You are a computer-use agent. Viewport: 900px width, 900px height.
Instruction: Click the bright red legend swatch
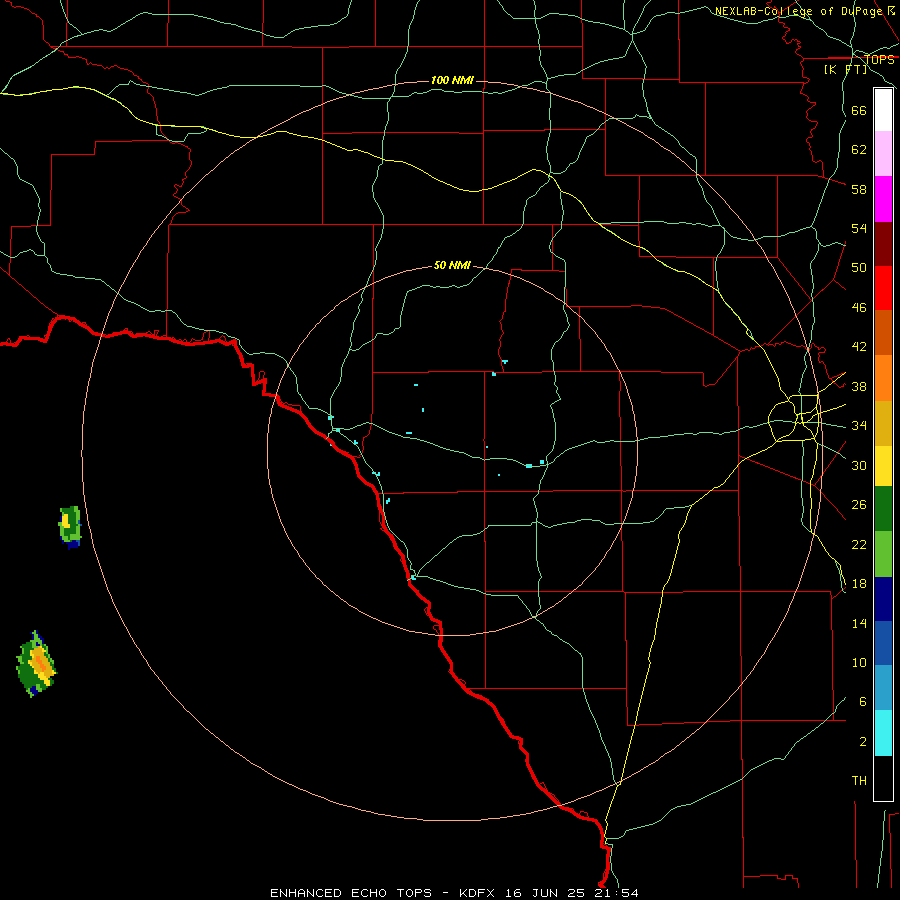point(883,288)
